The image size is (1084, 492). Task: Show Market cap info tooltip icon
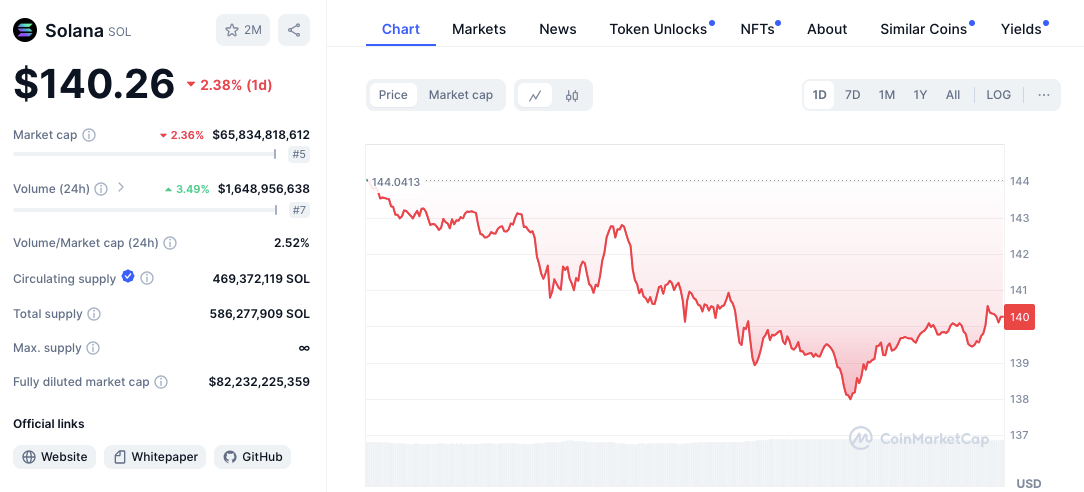pyautogui.click(x=89, y=135)
